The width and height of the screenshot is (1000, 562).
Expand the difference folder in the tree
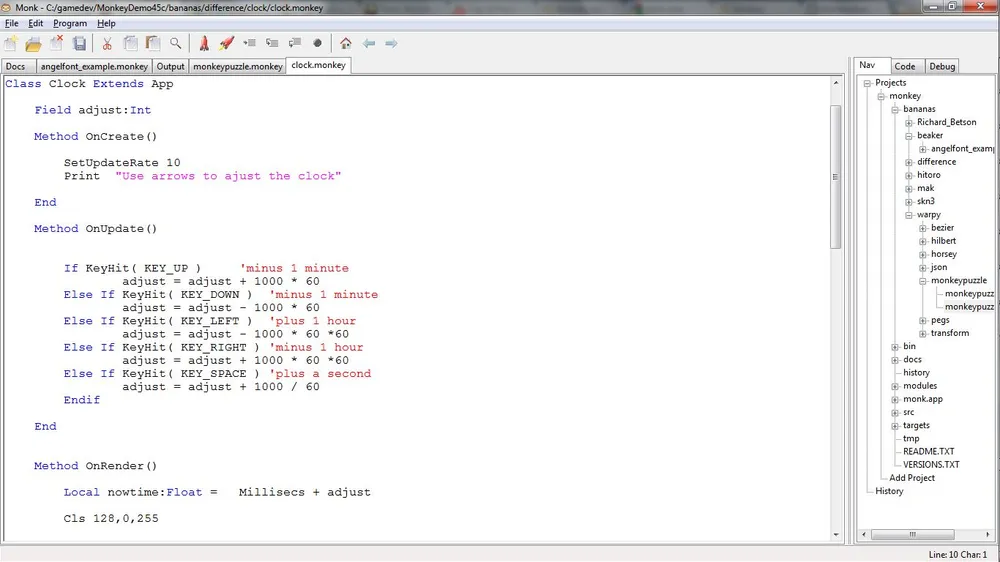[x=909, y=162]
